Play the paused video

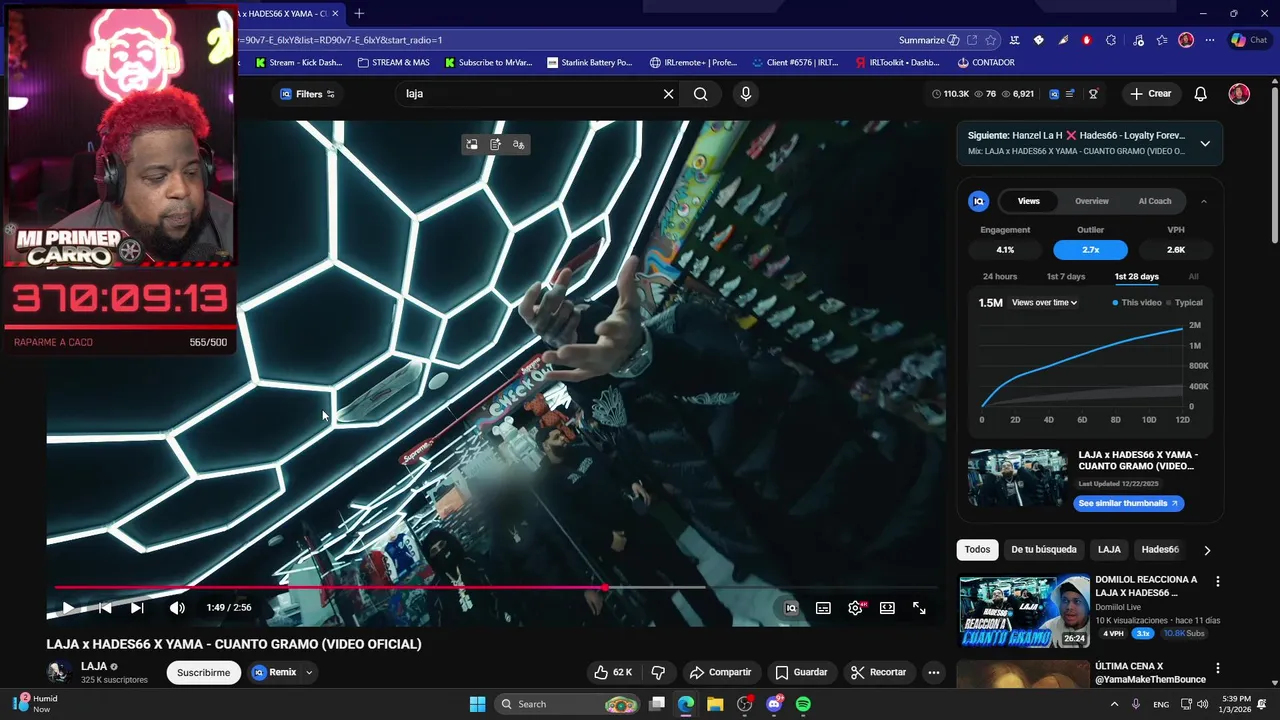coord(68,608)
